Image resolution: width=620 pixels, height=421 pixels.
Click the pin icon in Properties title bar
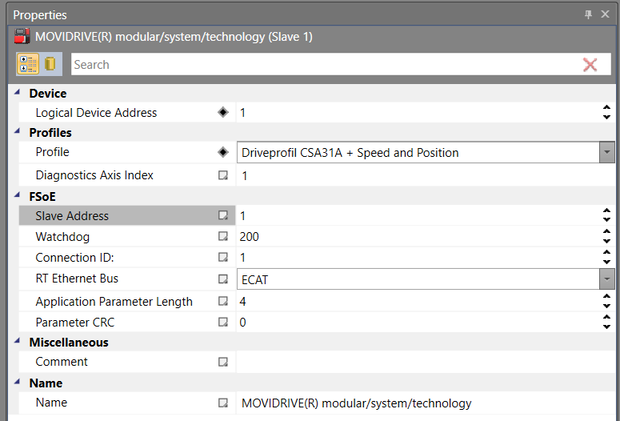588,15
